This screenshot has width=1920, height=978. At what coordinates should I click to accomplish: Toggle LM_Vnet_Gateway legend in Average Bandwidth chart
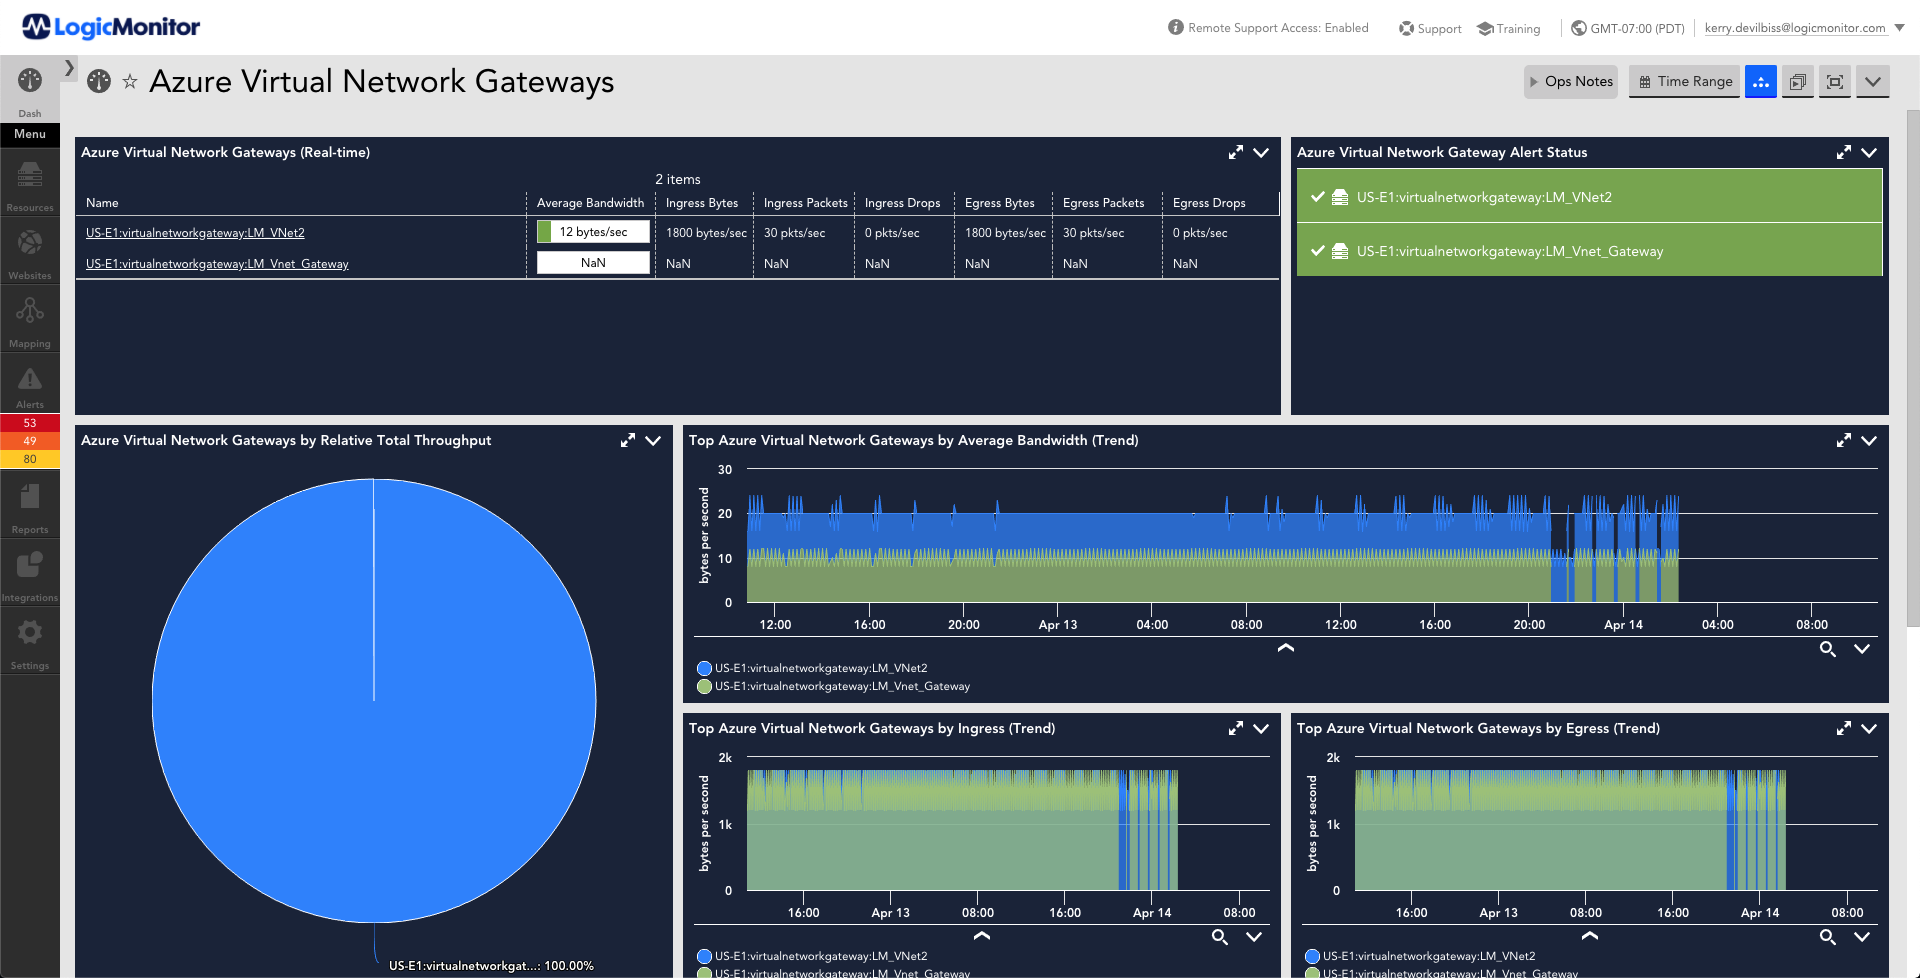tap(834, 686)
